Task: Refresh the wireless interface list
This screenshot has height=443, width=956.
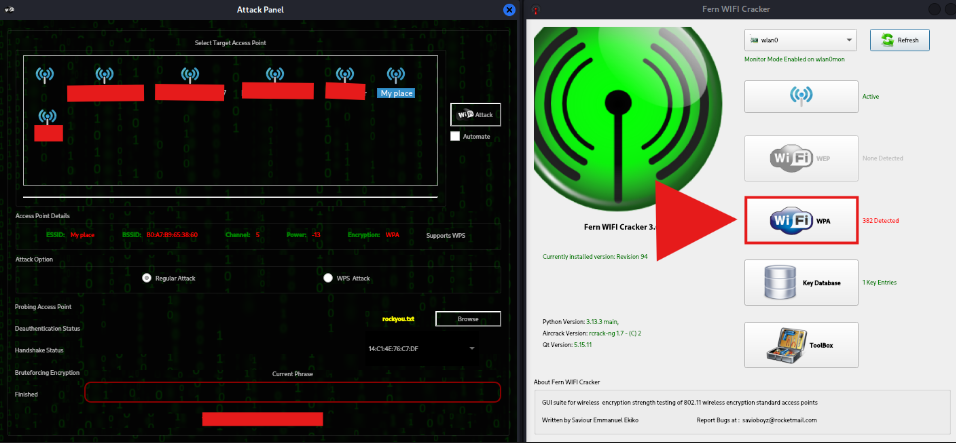Action: click(x=899, y=40)
